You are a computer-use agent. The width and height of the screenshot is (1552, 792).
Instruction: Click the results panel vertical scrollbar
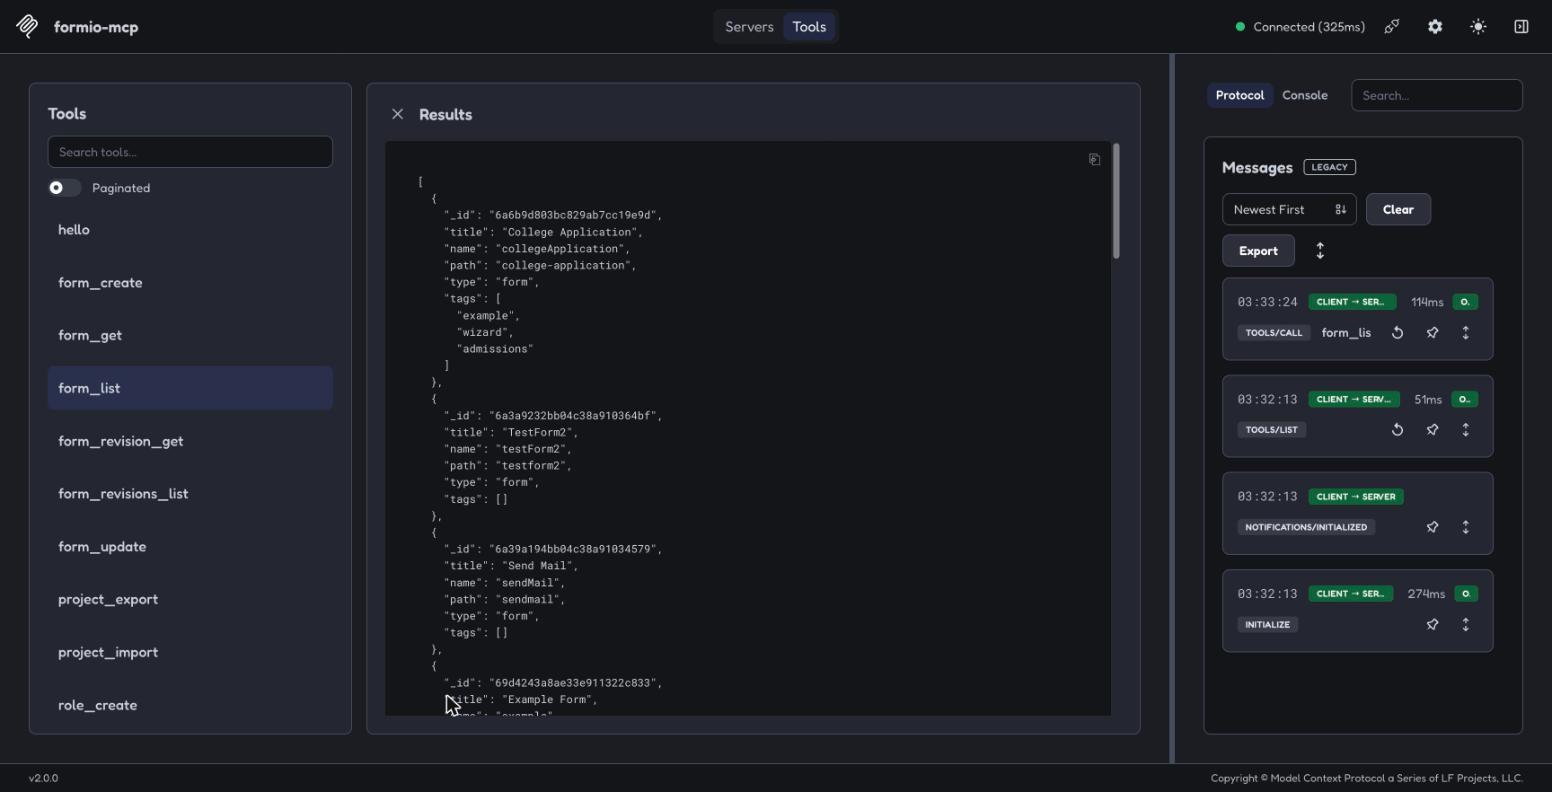1116,201
